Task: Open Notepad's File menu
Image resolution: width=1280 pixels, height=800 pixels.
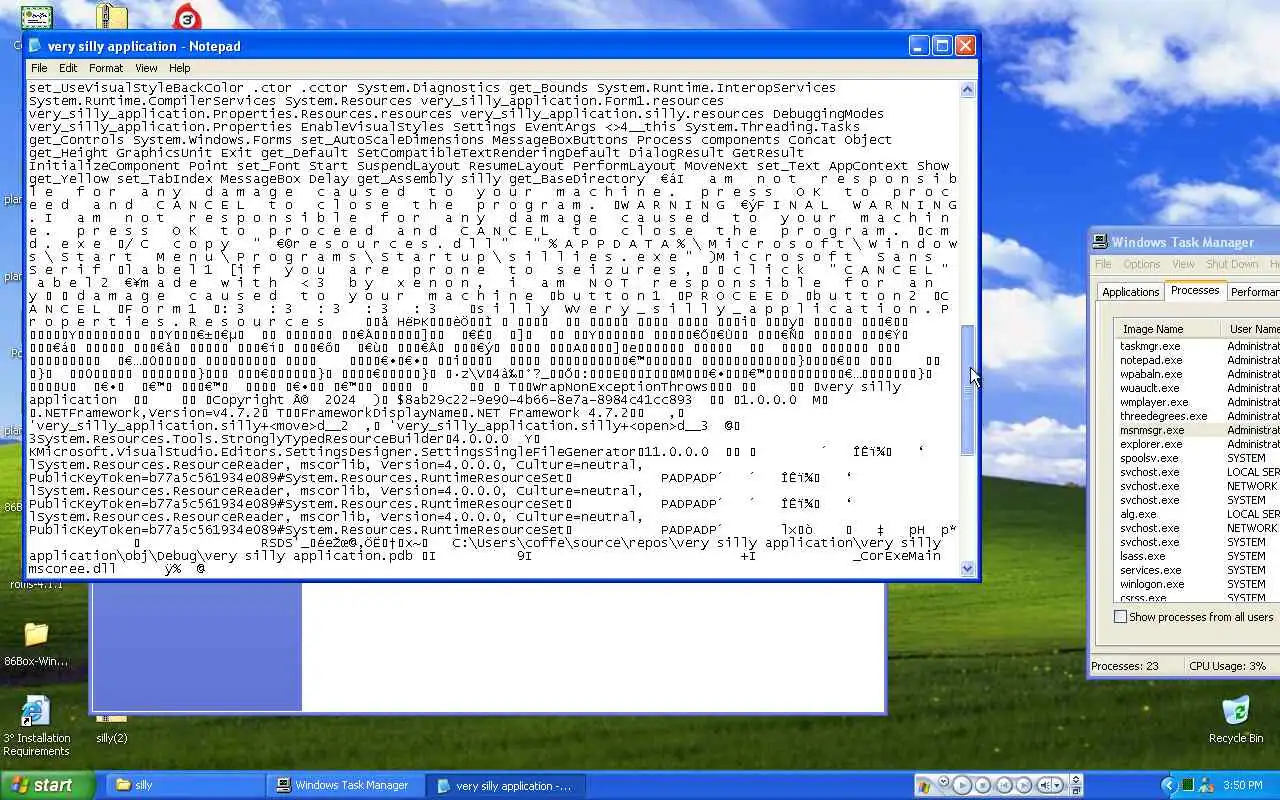Action: tap(39, 68)
